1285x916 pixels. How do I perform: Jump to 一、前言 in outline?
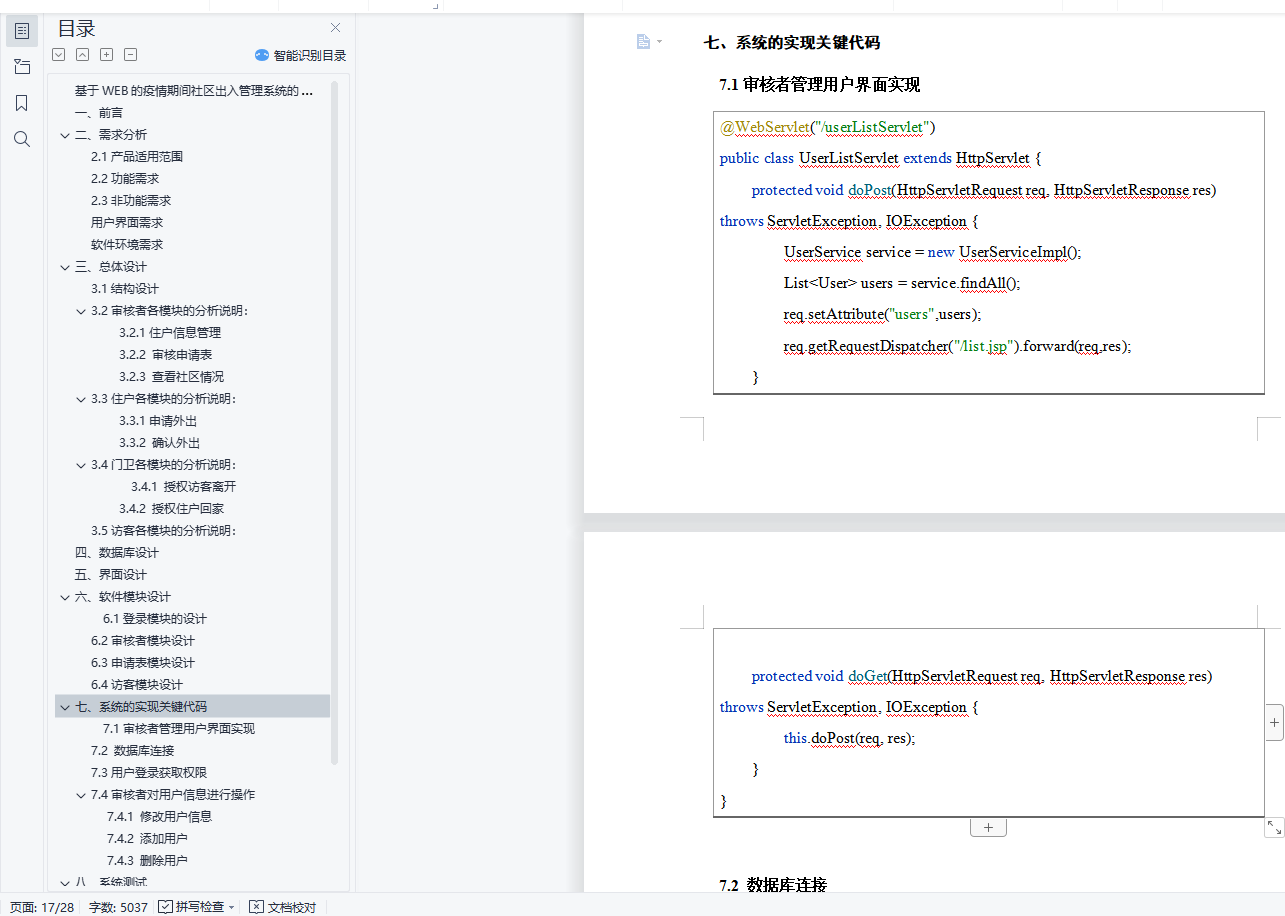point(99,112)
